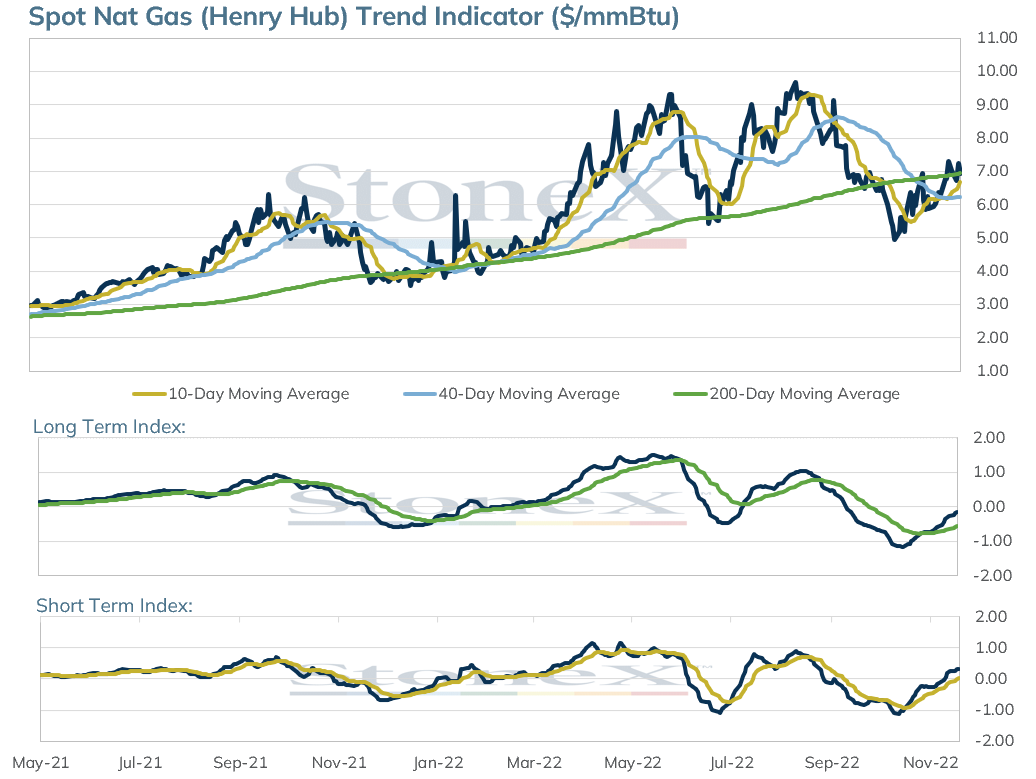The width and height of the screenshot is (1036, 779).
Task: Click the 'Nov-22' x-axis label
Action: coord(930,762)
